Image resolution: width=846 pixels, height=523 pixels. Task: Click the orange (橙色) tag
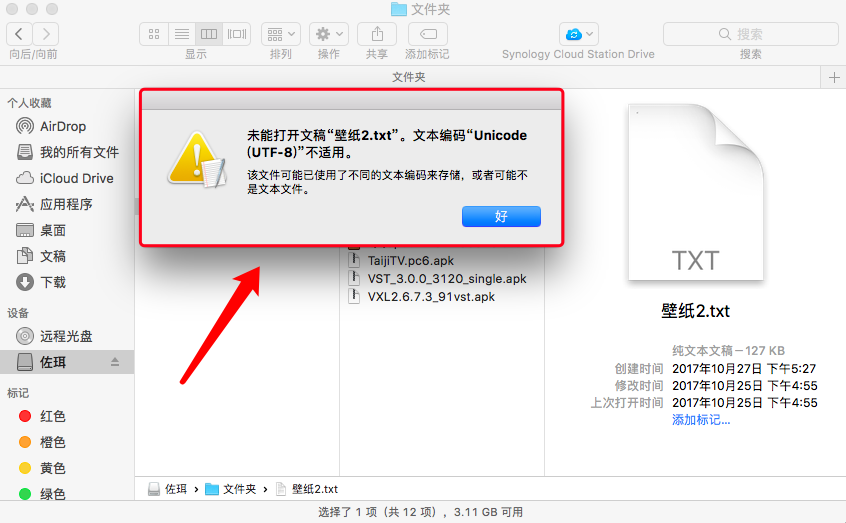click(42, 442)
